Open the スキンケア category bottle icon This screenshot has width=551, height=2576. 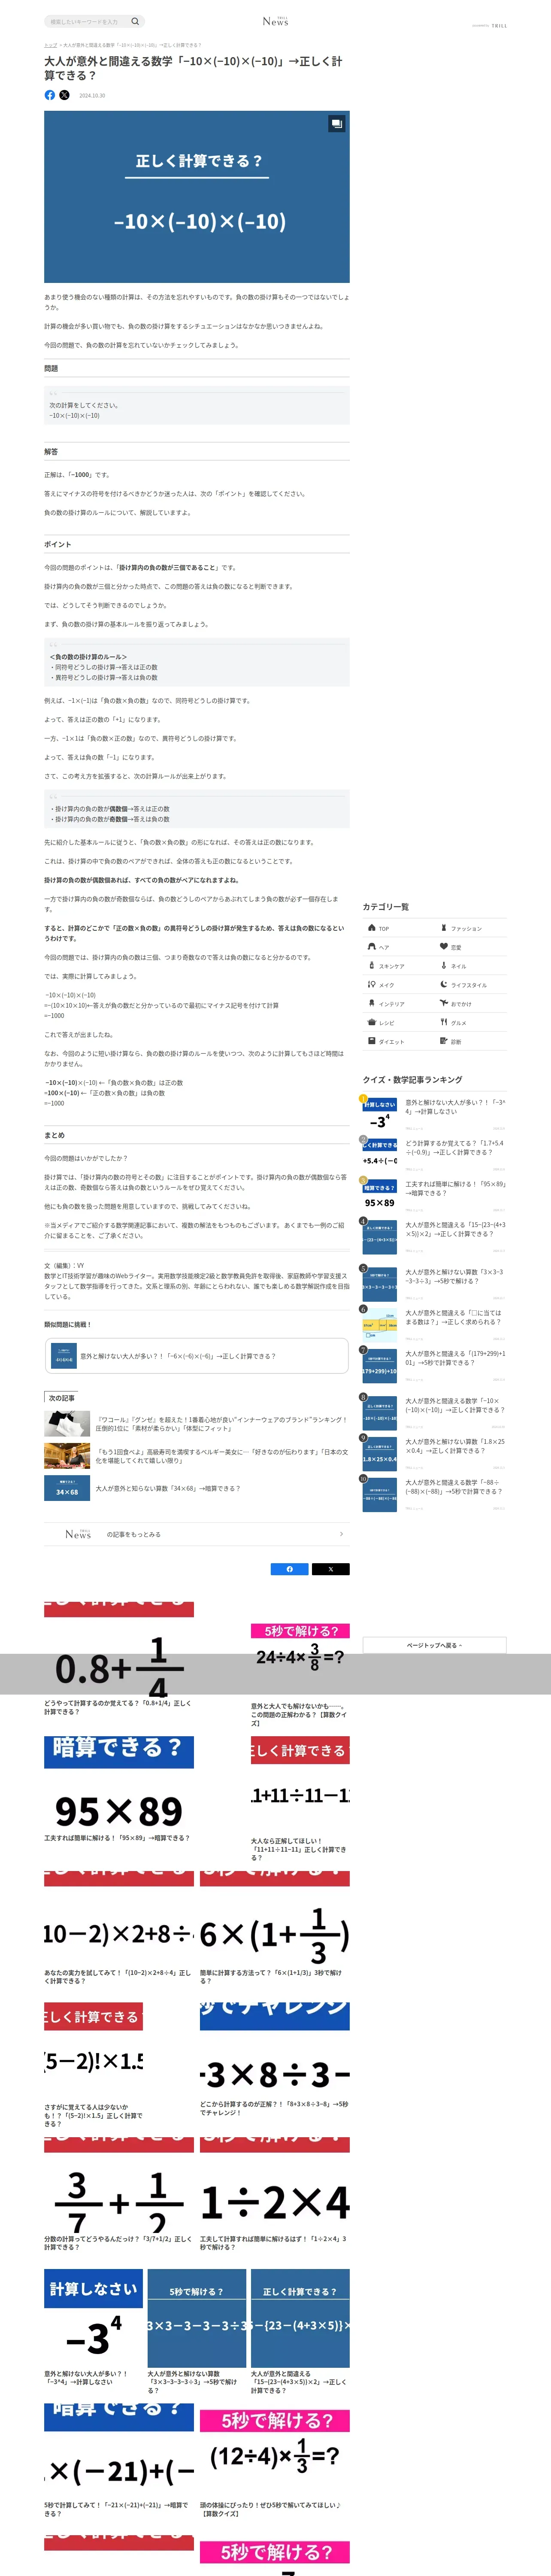tap(372, 966)
